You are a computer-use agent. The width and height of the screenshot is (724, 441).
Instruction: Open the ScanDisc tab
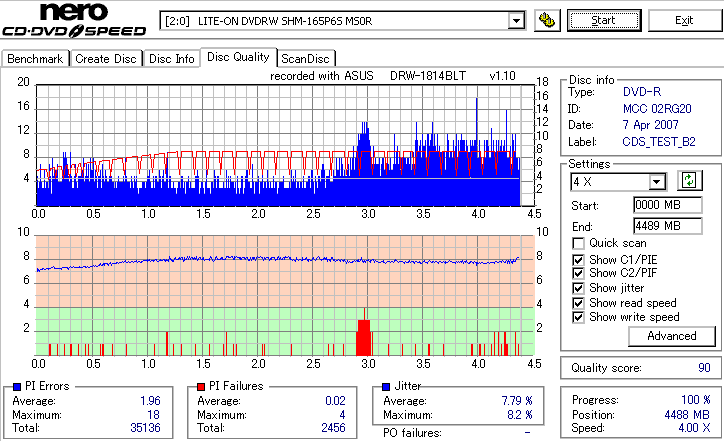click(306, 59)
